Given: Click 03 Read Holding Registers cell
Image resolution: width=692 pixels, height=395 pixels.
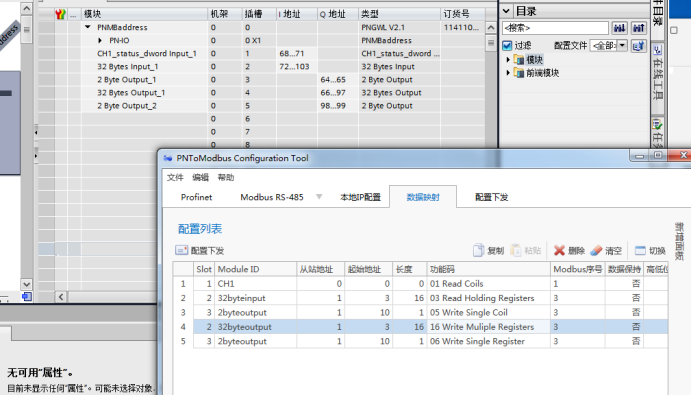Looking at the screenshot, I should (488, 298).
